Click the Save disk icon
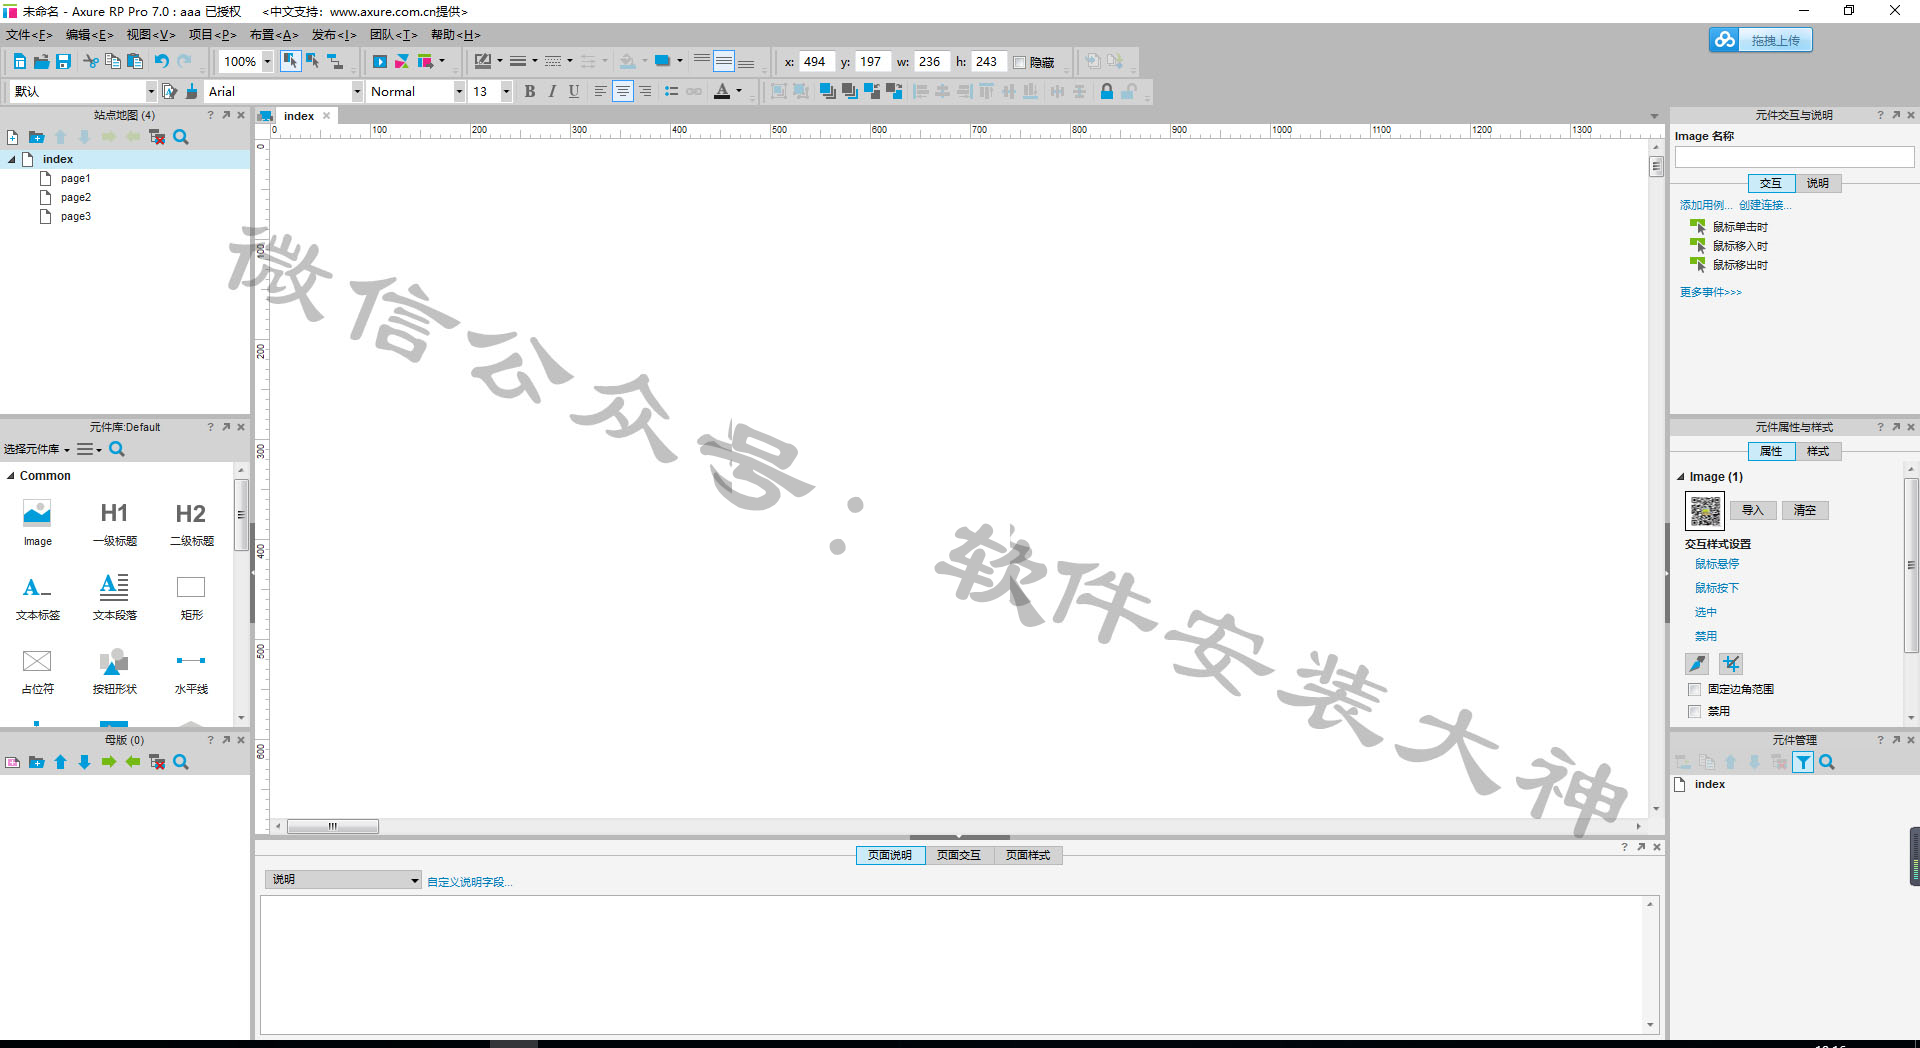 click(63, 62)
